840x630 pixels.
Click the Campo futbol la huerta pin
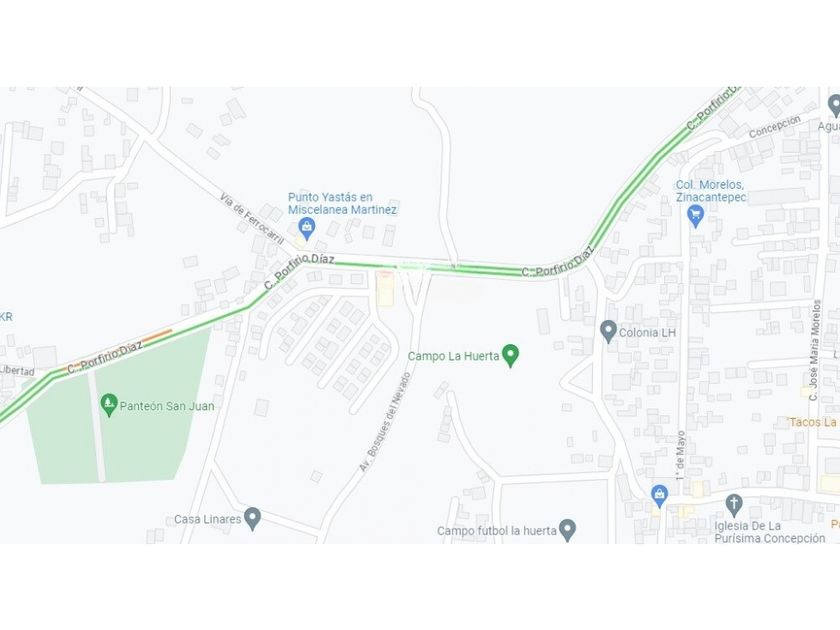tap(567, 531)
